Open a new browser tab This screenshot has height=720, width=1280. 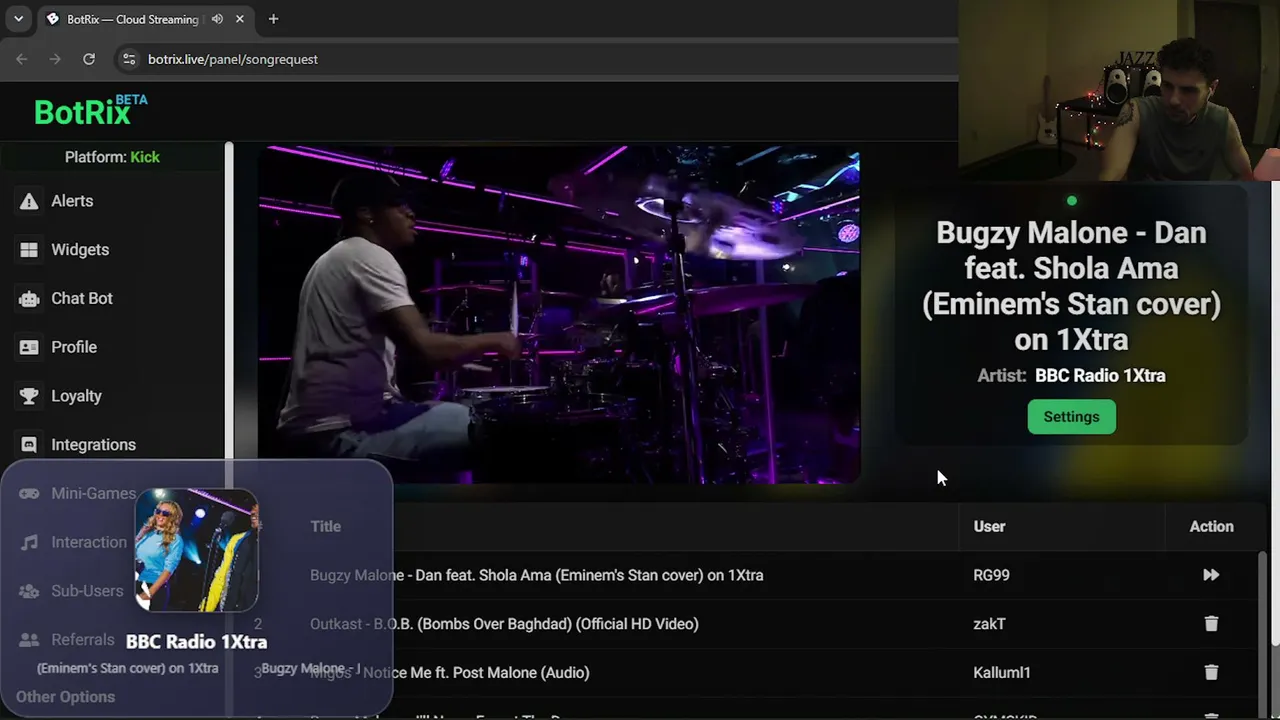point(273,19)
